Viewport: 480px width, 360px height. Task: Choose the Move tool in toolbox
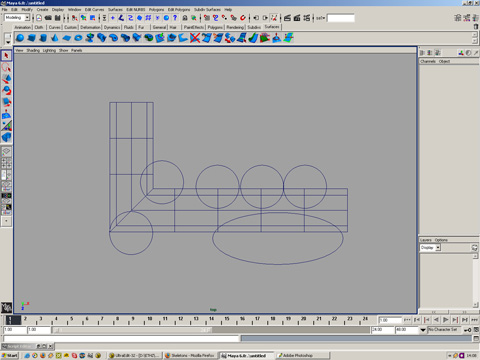click(6, 79)
